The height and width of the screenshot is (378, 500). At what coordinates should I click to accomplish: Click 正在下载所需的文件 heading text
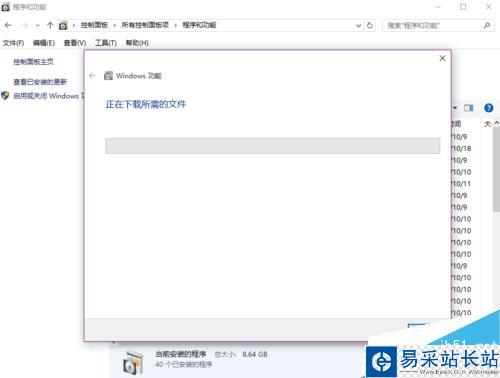(146, 104)
